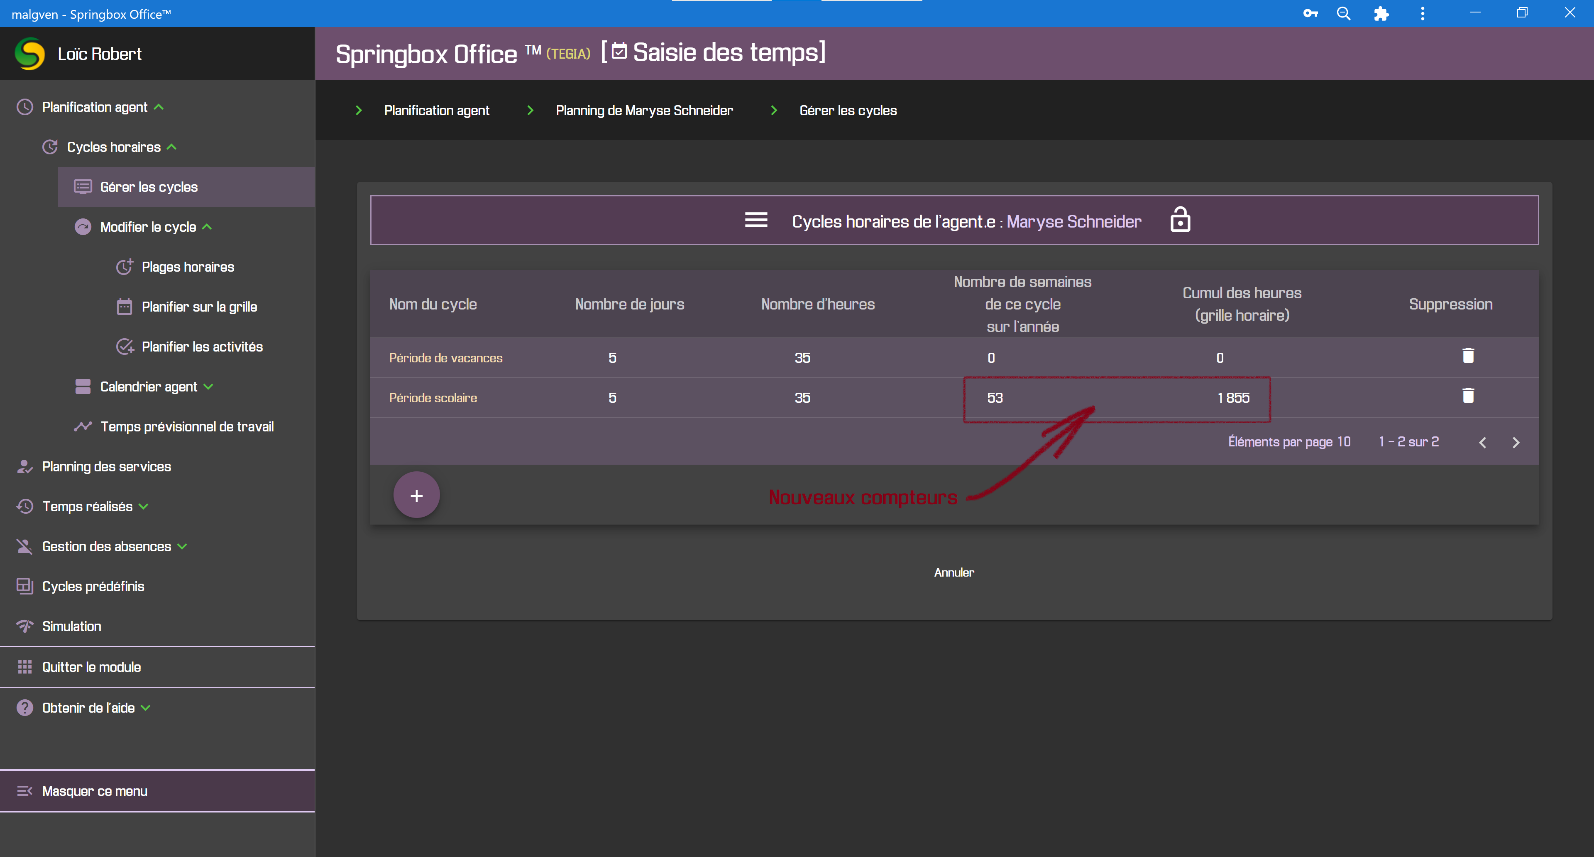Click the person icon of Planning des services
The width and height of the screenshot is (1594, 857).
[x=25, y=467]
